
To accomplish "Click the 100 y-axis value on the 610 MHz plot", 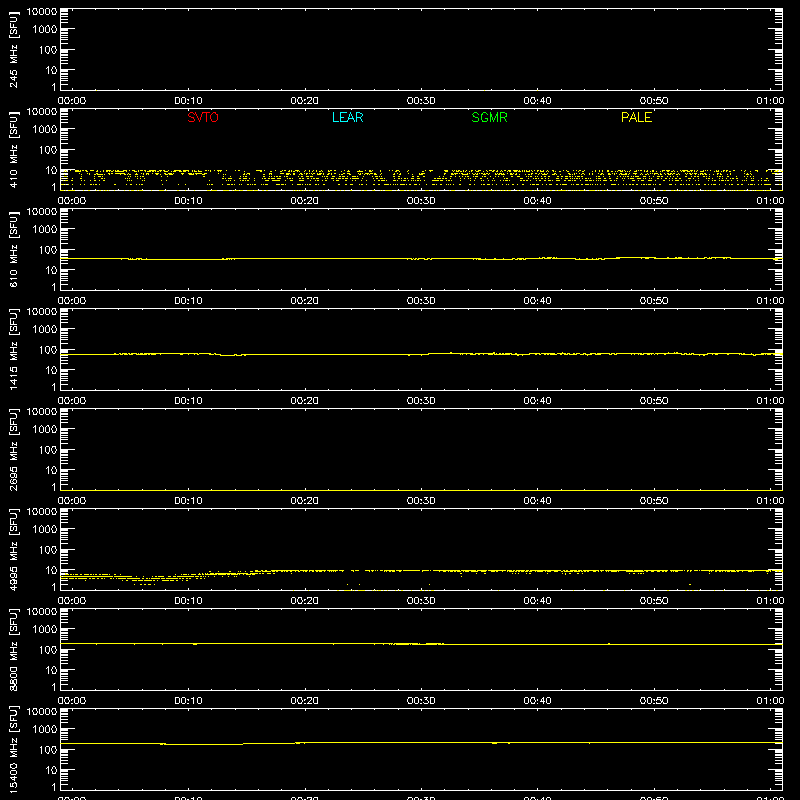I will [x=48, y=250].
